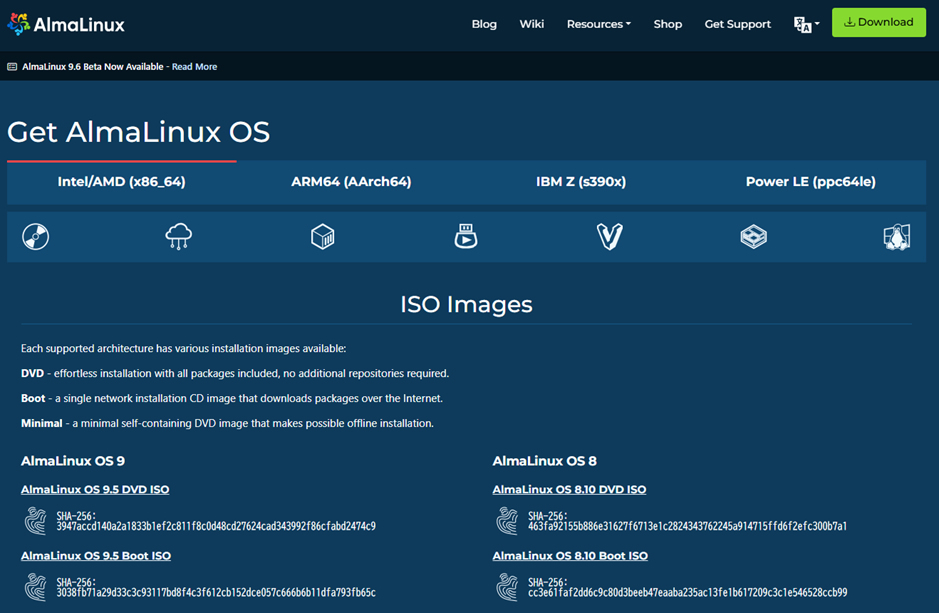This screenshot has height=613, width=939.
Task: Select the WSL penguin icon
Action: point(896,237)
